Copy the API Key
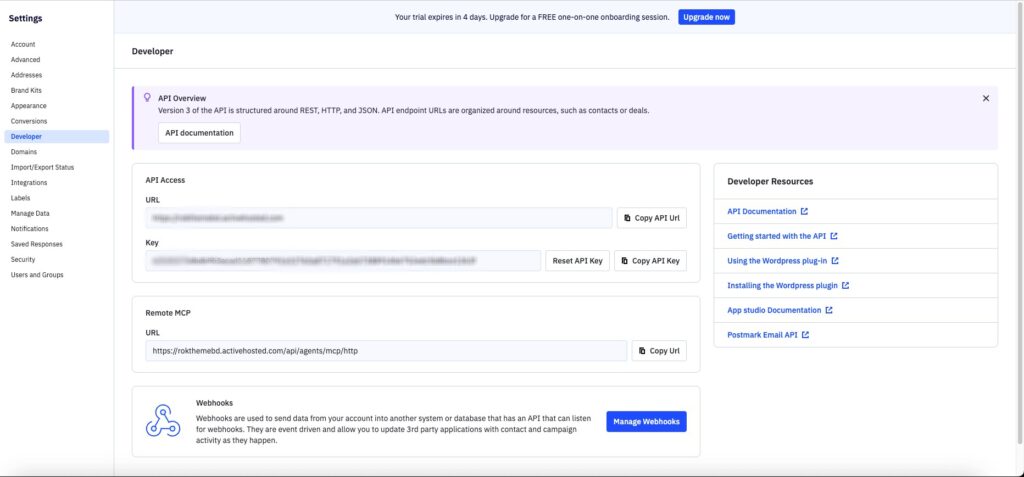Viewport: 1024px width, 477px height. [x=650, y=261]
